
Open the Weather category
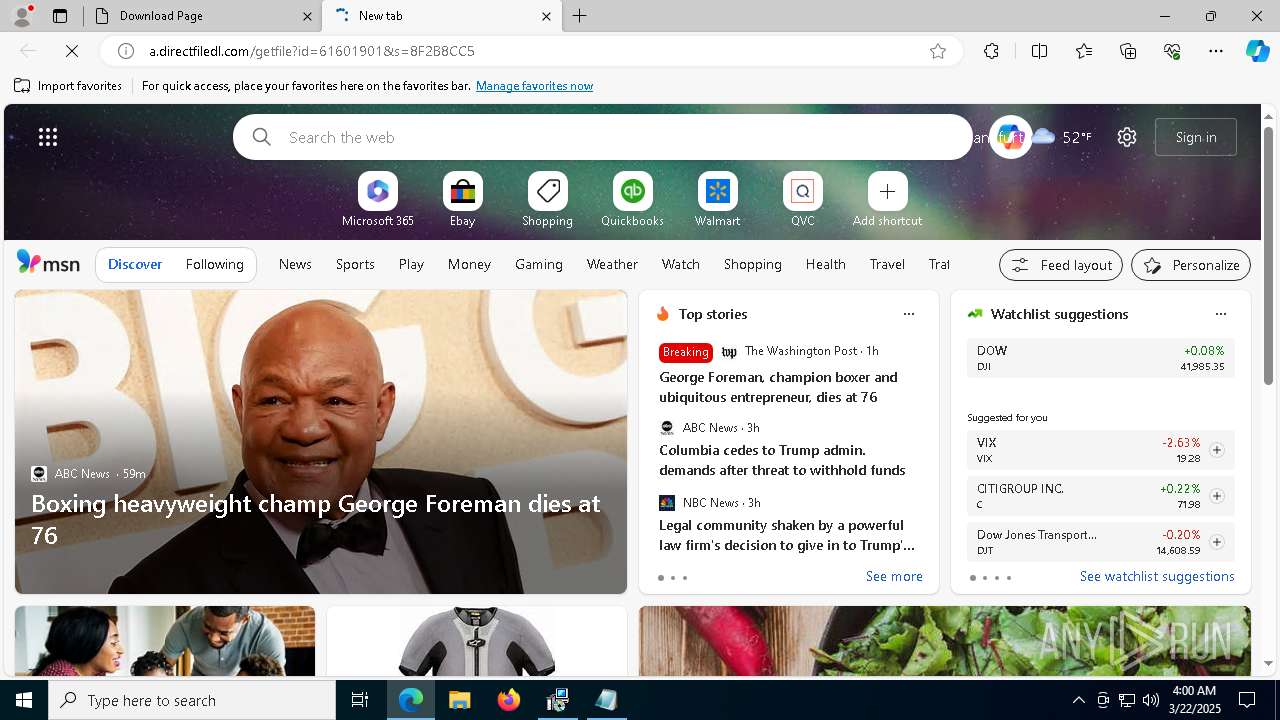pyautogui.click(x=612, y=264)
